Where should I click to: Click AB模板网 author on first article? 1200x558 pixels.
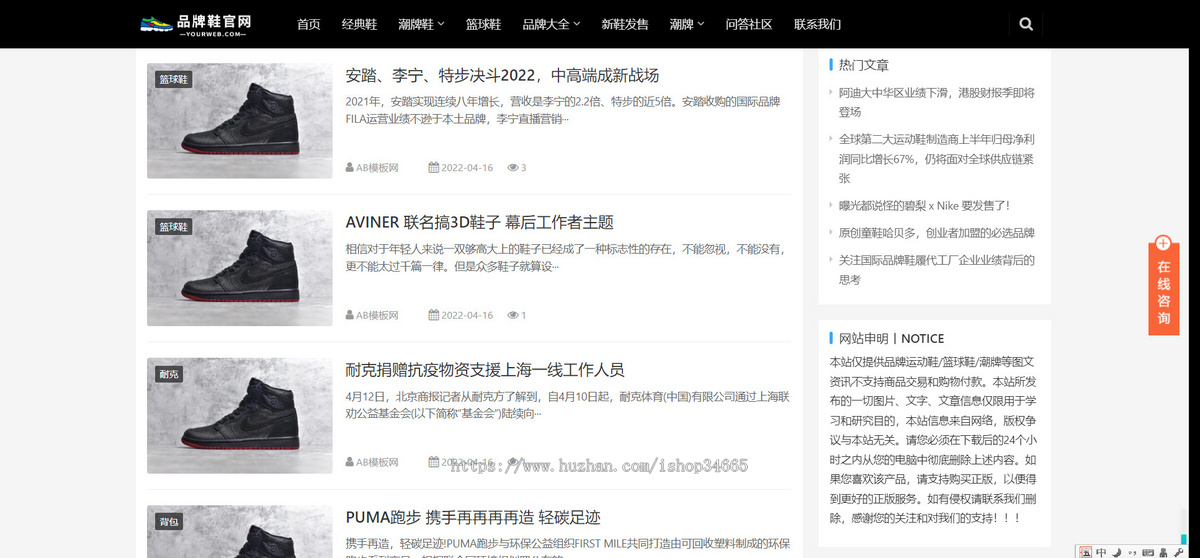click(378, 168)
